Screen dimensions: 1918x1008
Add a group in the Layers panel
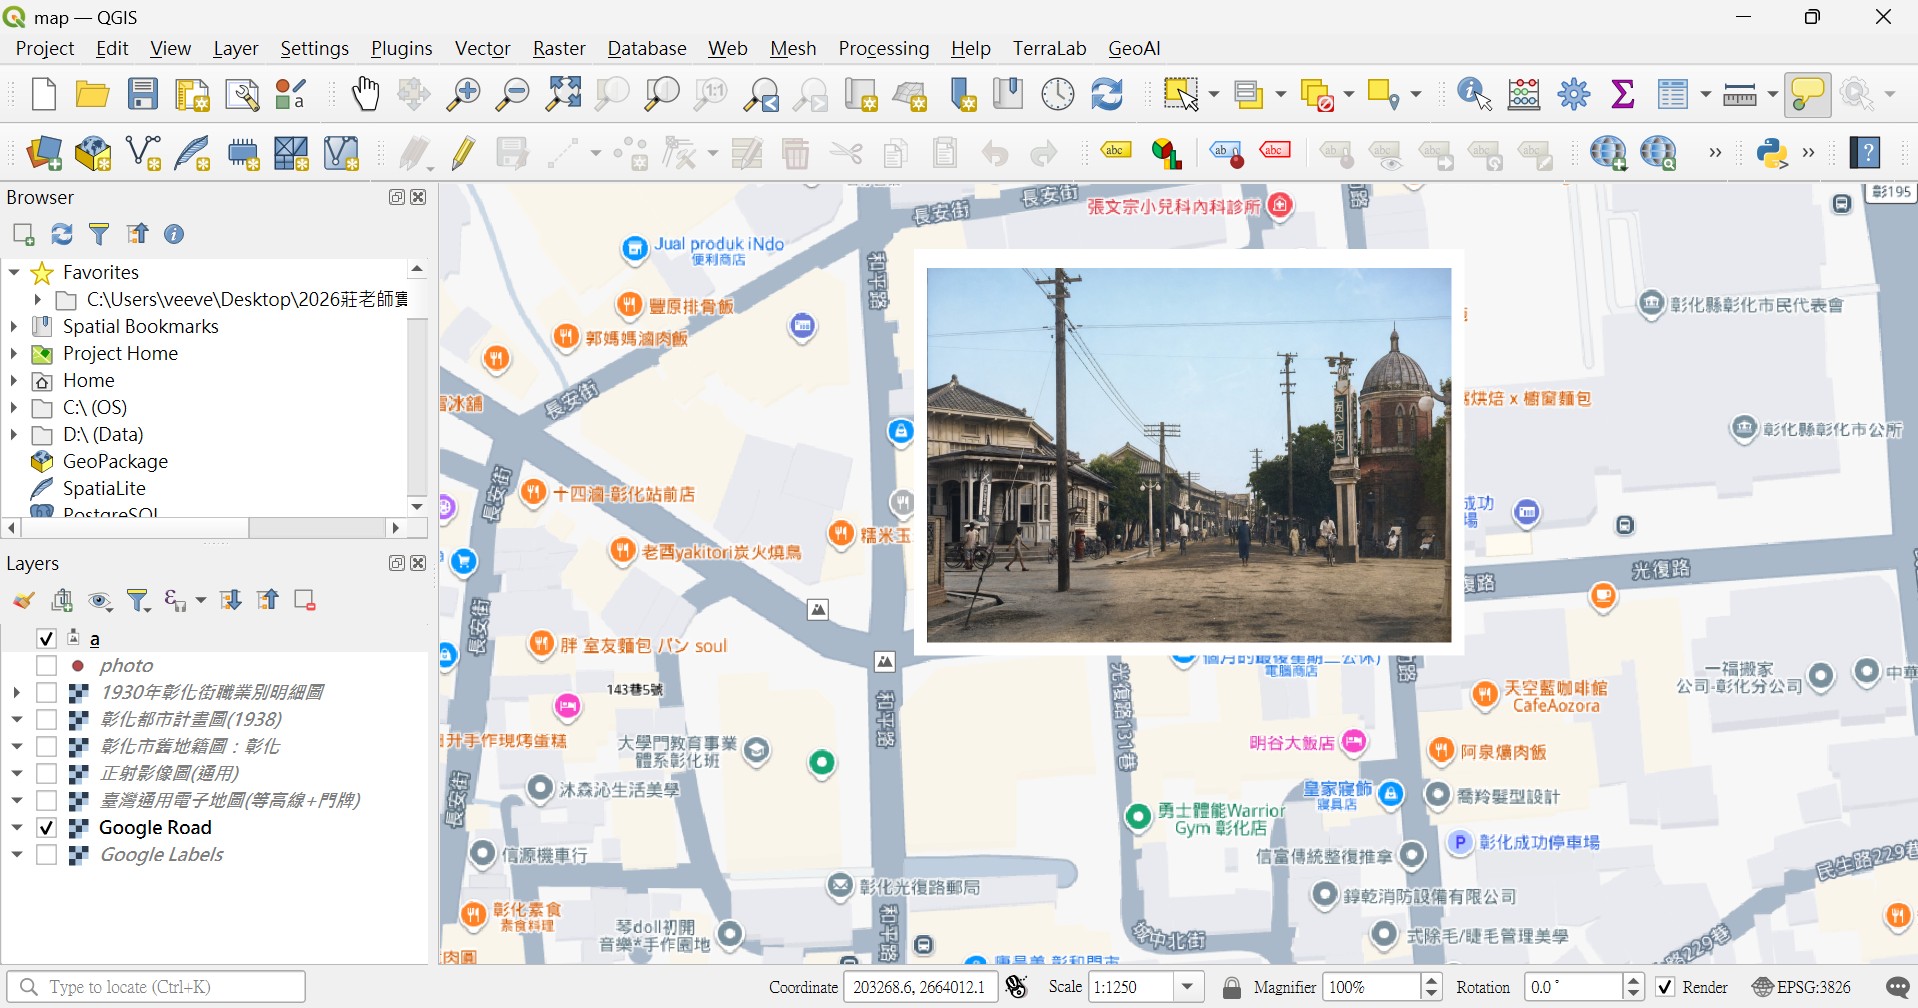[62, 600]
